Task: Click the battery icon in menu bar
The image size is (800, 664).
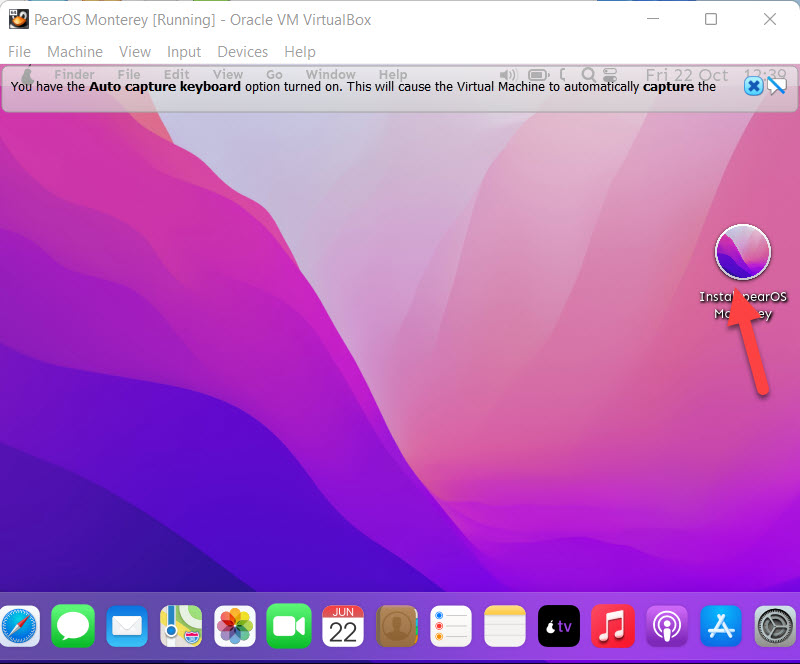Action: pyautogui.click(x=538, y=75)
